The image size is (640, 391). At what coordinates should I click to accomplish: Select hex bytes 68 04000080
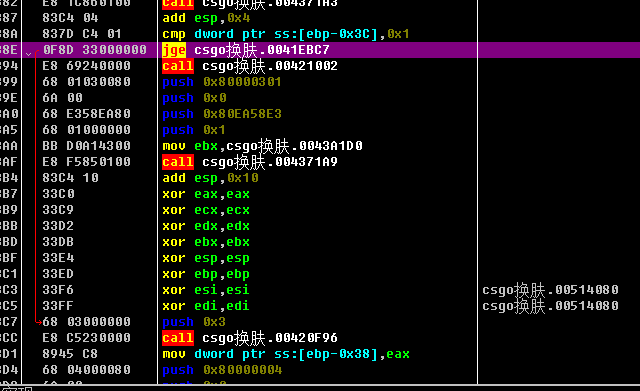[x=87, y=369]
